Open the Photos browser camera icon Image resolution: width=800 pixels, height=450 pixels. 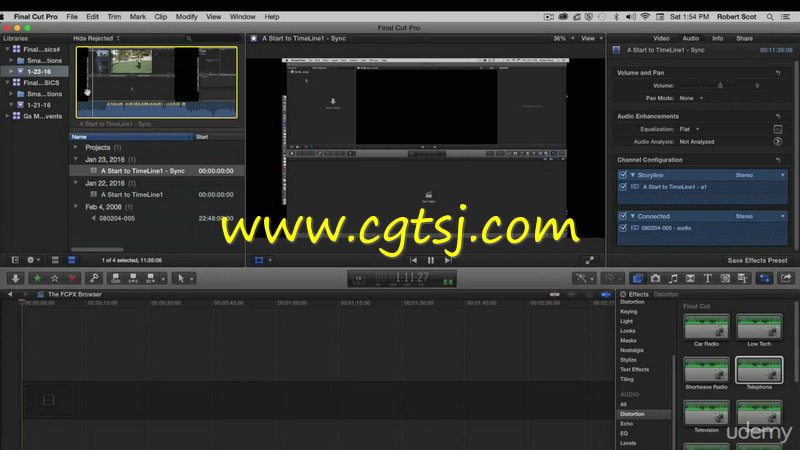coord(656,279)
